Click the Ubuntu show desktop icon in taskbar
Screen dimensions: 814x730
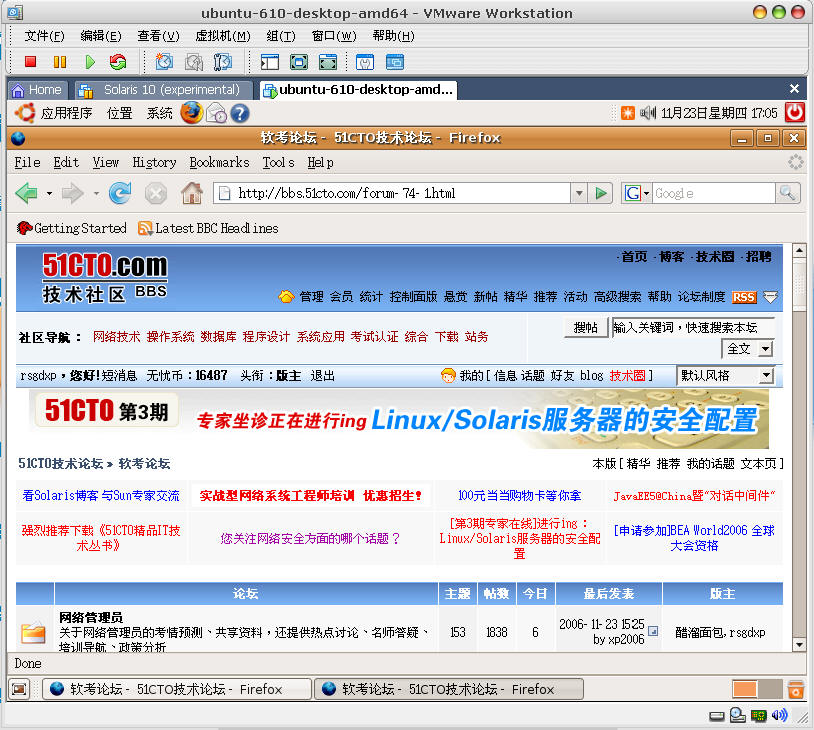[19, 689]
